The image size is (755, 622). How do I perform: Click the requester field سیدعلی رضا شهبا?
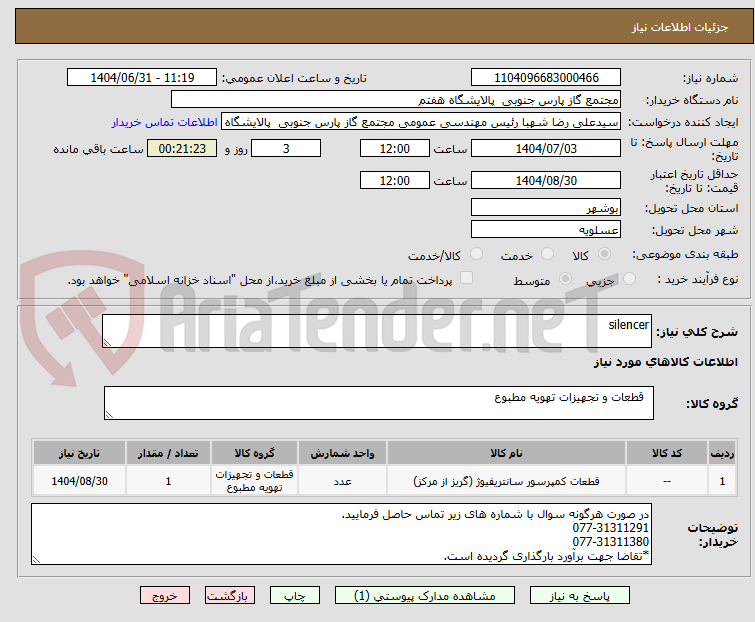[421, 122]
